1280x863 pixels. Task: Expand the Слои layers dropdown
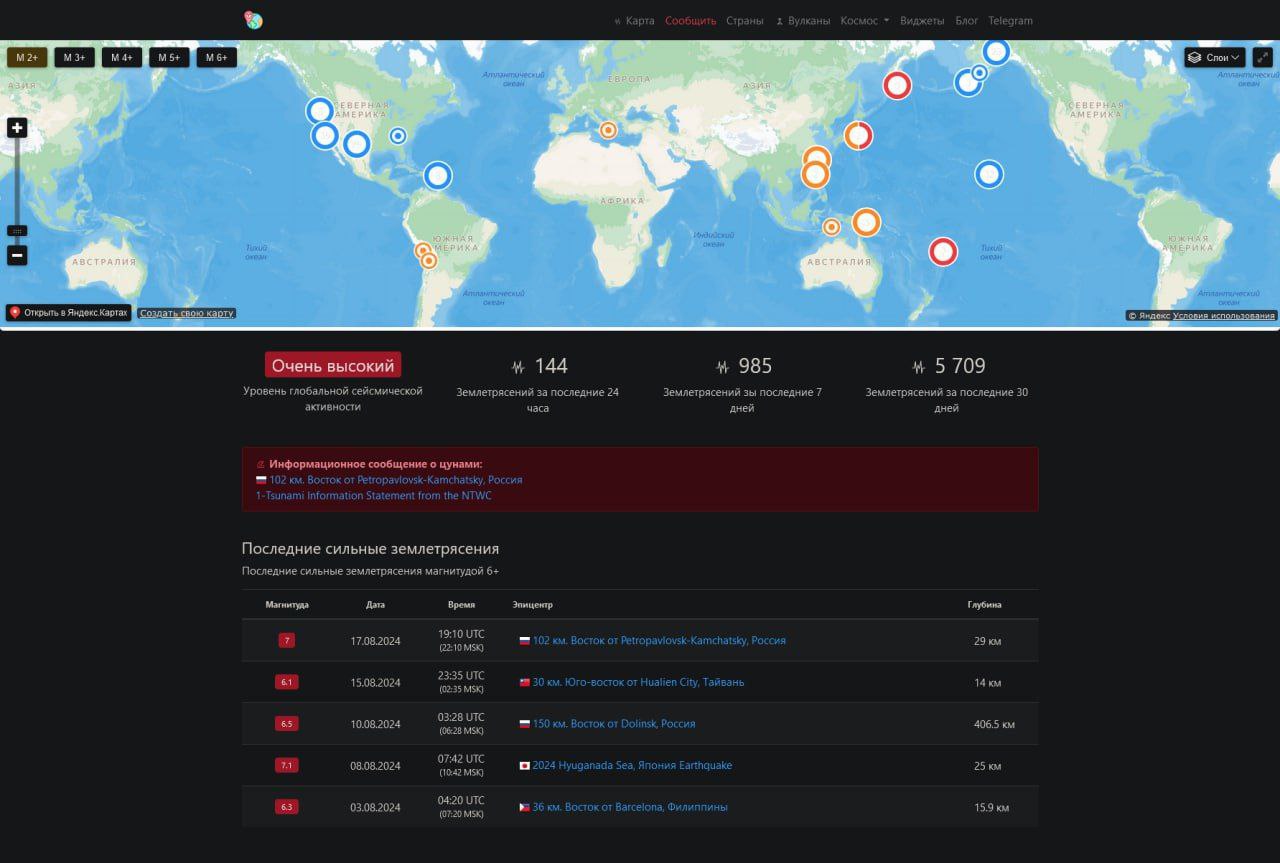point(1214,58)
